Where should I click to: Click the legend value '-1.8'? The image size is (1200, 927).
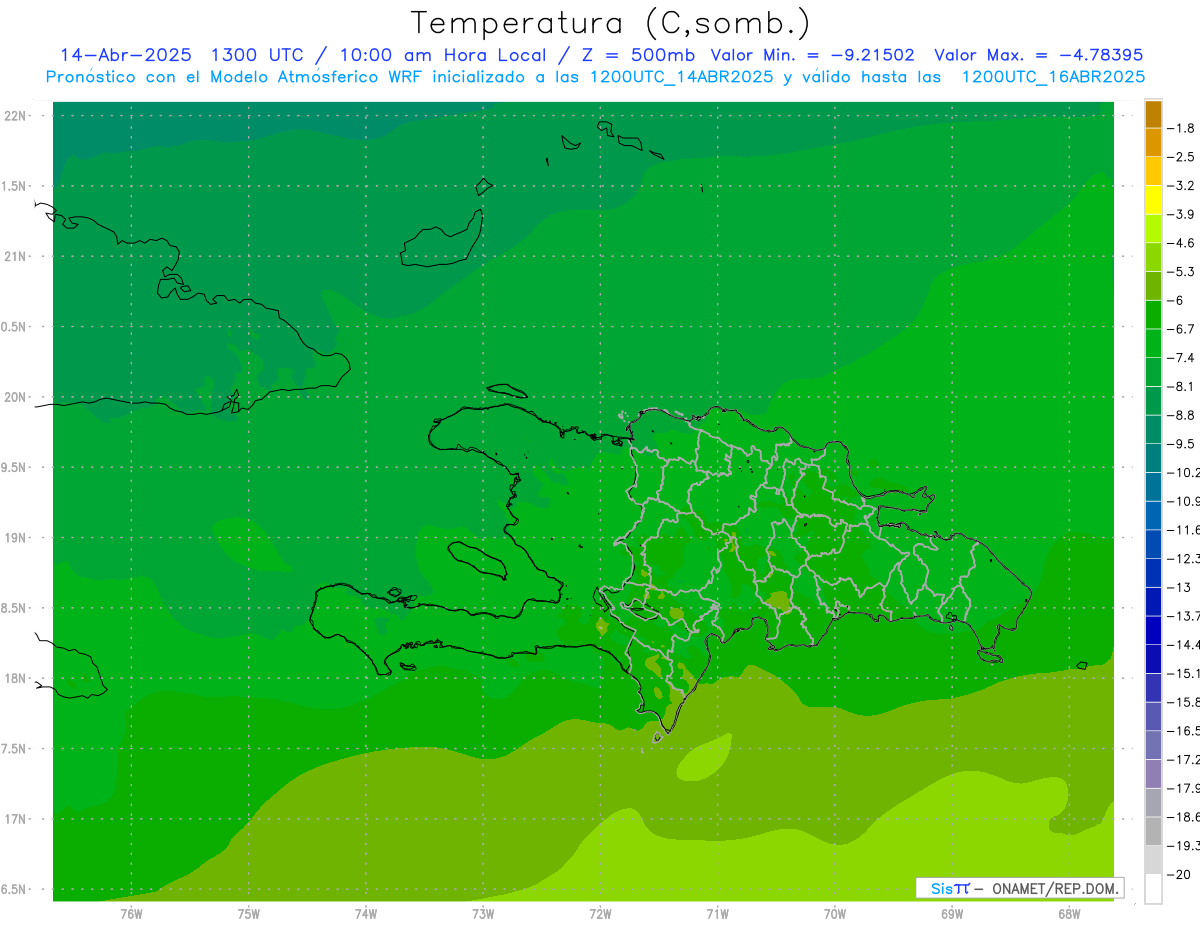pyautogui.click(x=1181, y=128)
